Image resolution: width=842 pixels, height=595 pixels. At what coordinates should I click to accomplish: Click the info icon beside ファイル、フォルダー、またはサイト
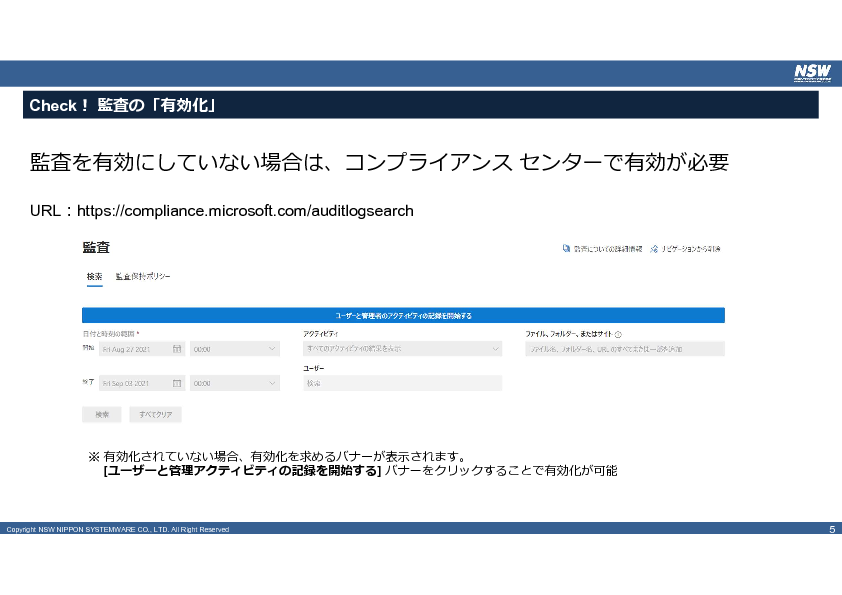(619, 335)
